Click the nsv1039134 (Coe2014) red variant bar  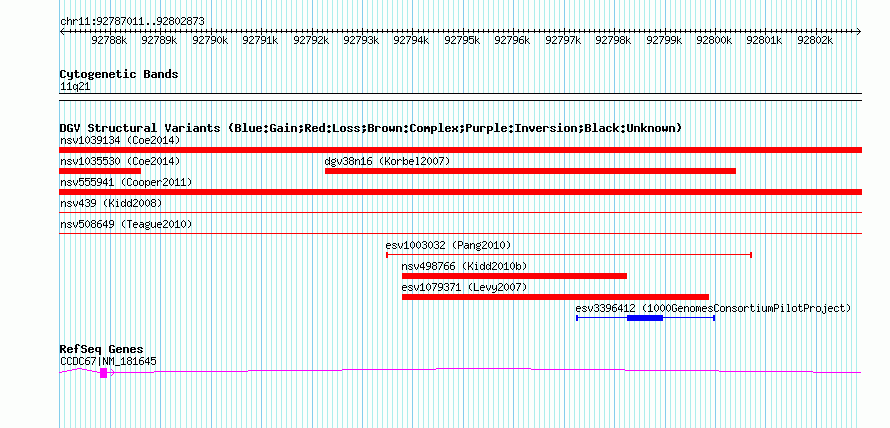point(460,150)
